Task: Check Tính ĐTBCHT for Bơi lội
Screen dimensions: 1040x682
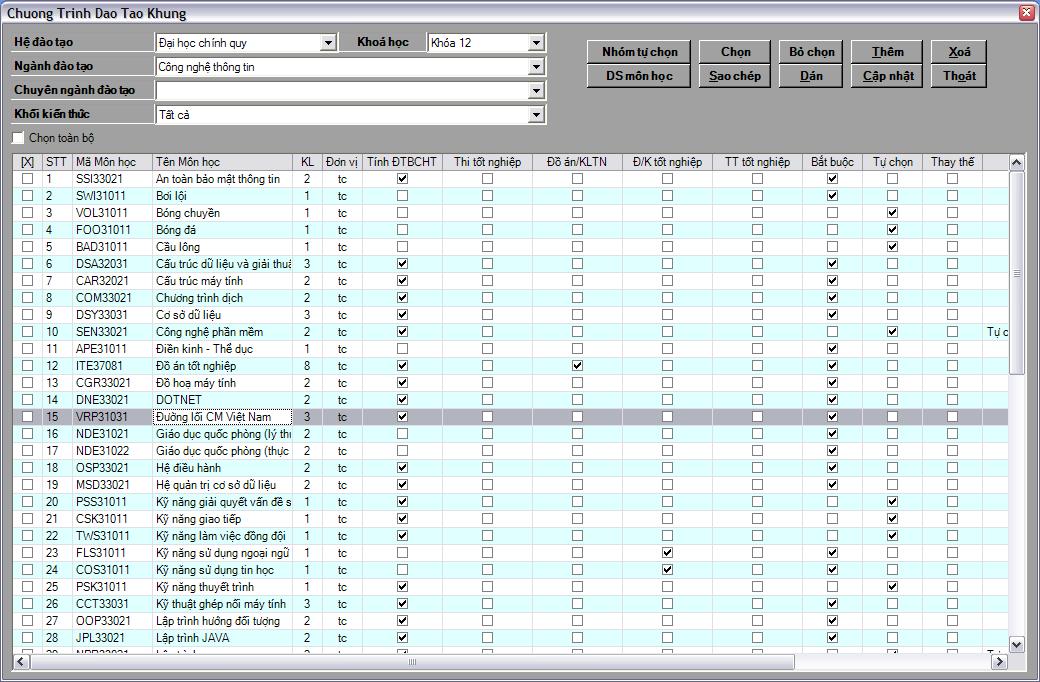Action: coord(403,196)
